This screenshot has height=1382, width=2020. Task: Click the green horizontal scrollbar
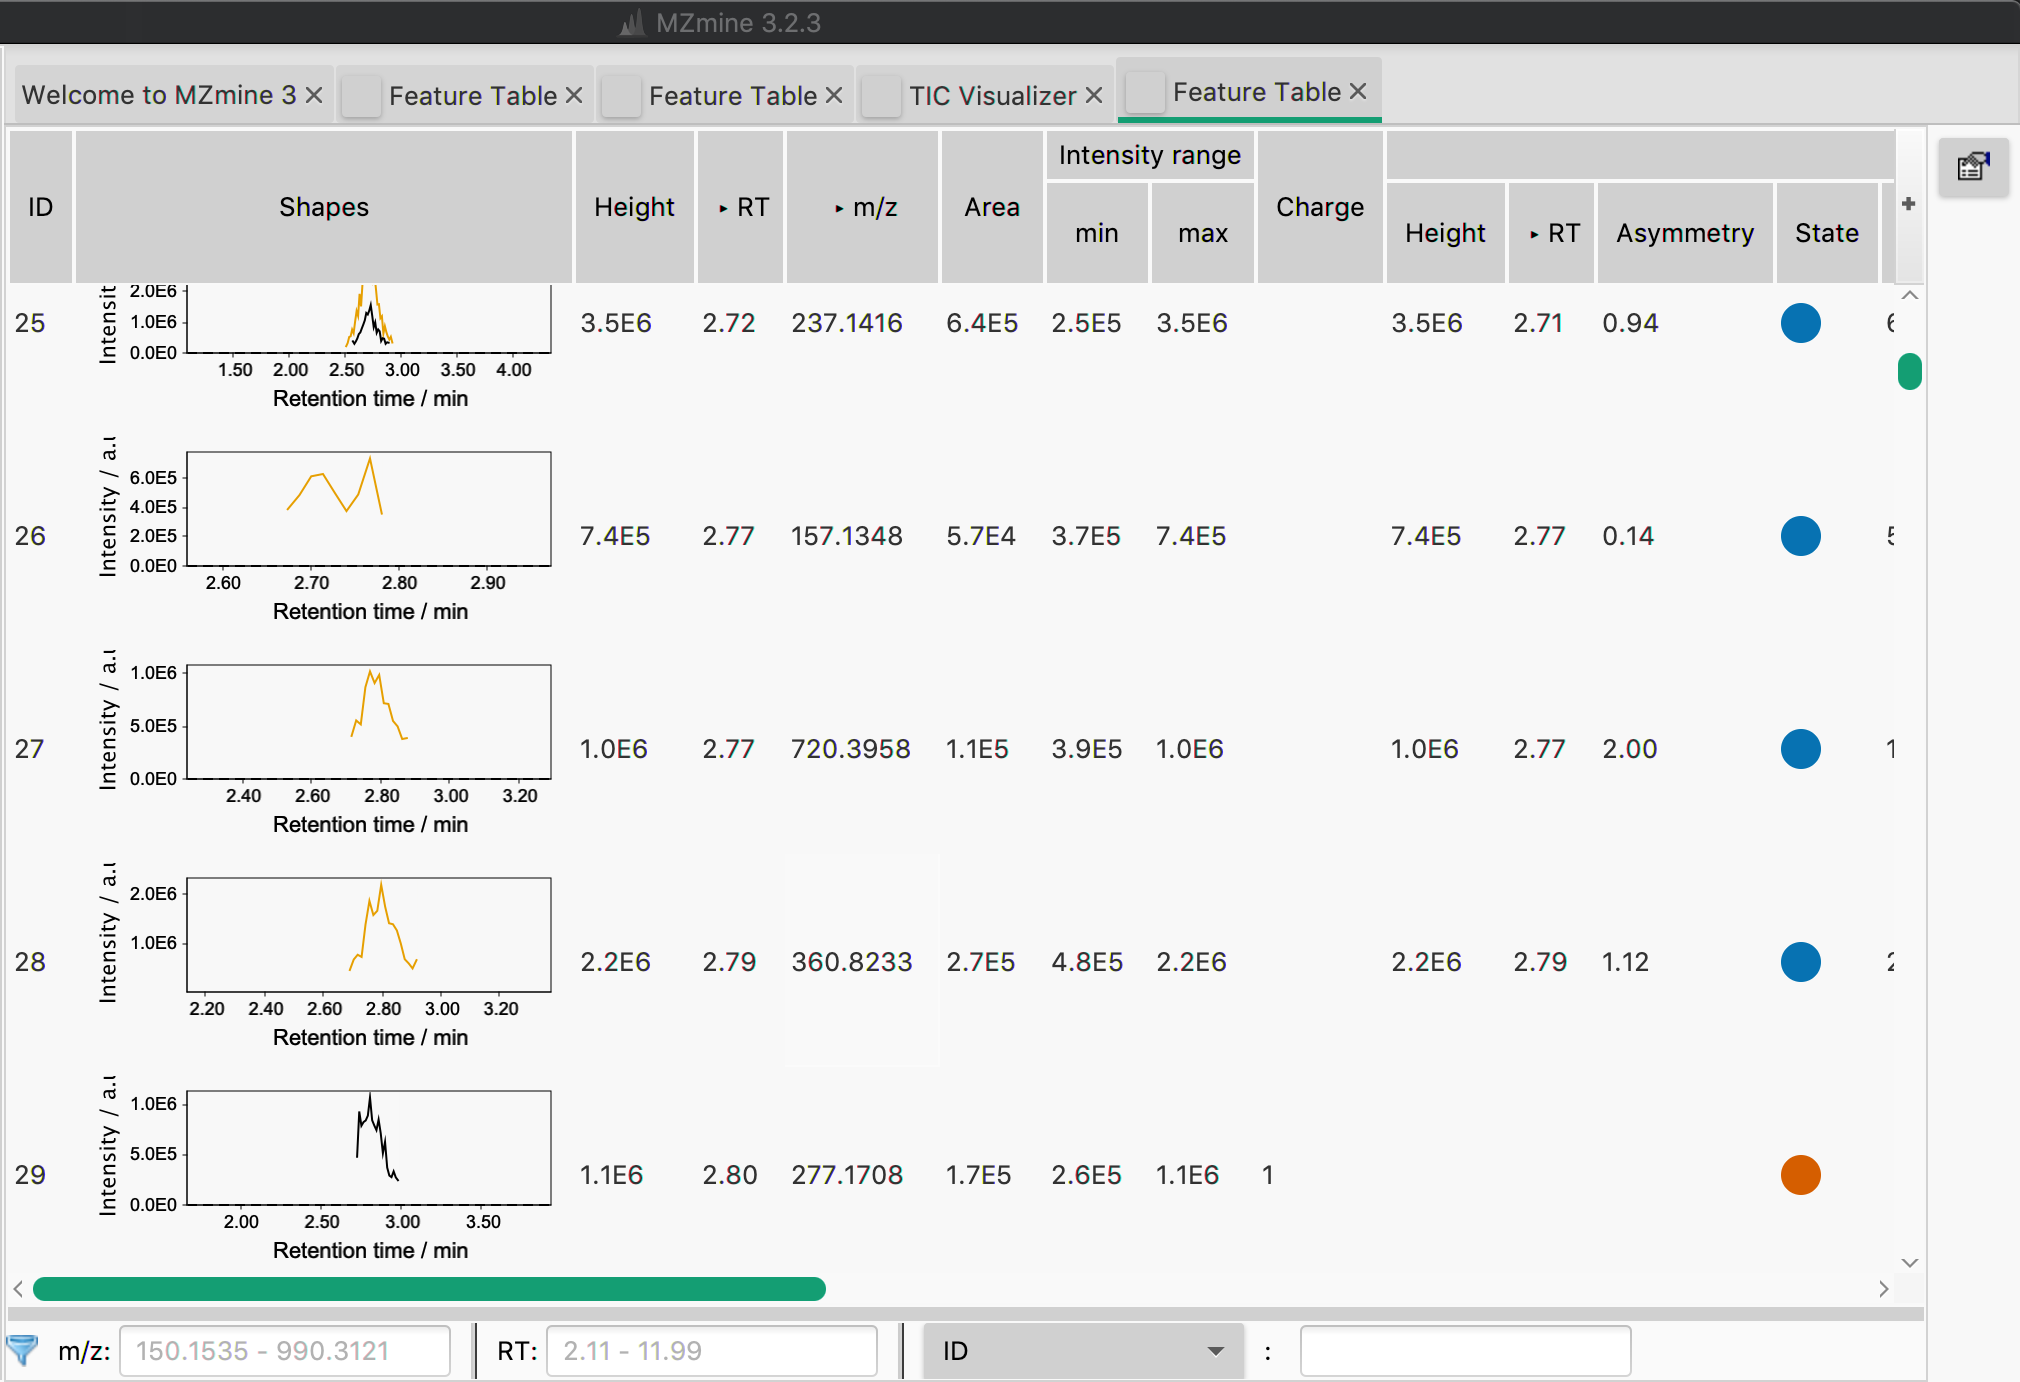coord(429,1289)
